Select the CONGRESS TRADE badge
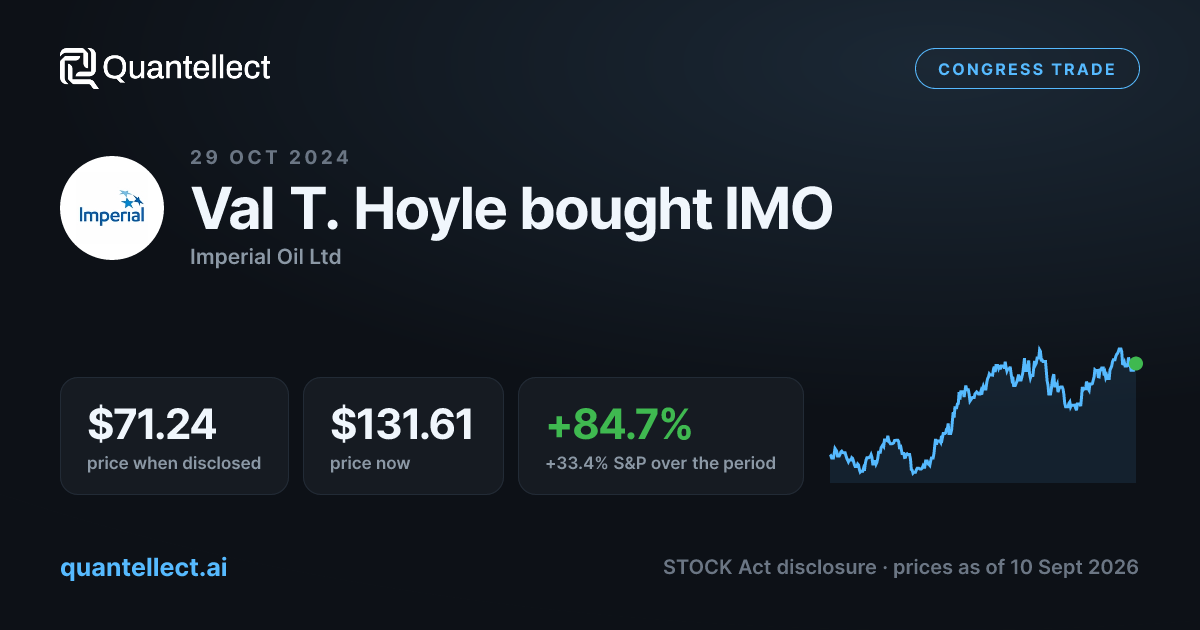Screen dimensions: 1200x630 [1027, 69]
